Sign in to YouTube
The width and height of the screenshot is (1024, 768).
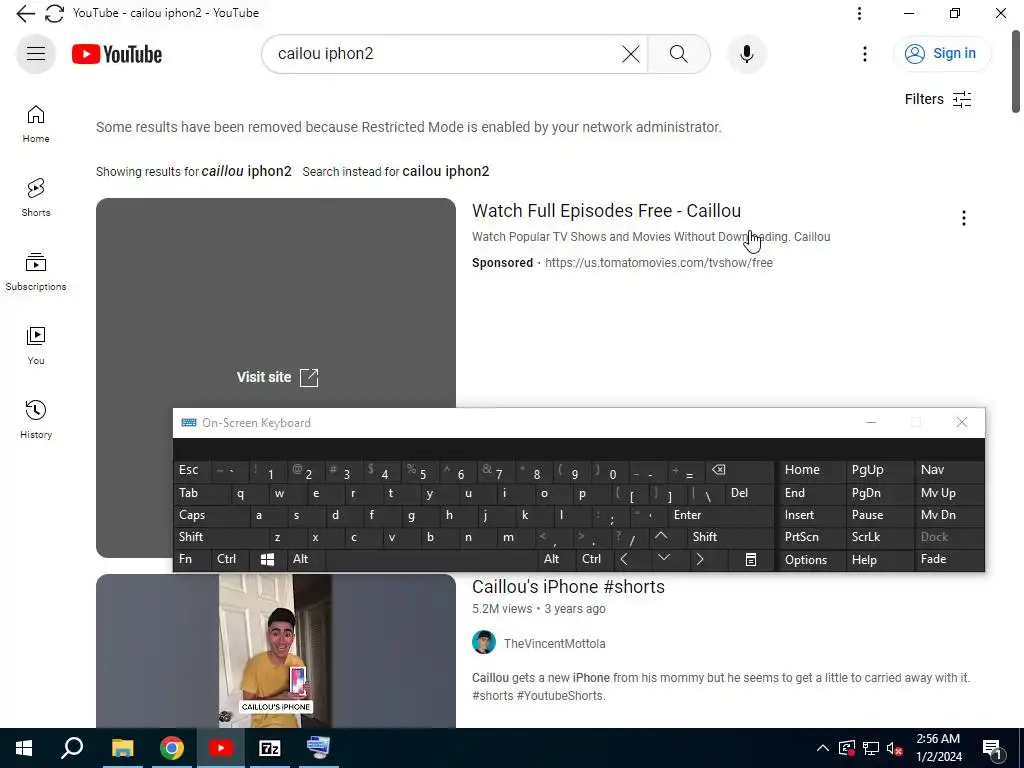tap(941, 54)
